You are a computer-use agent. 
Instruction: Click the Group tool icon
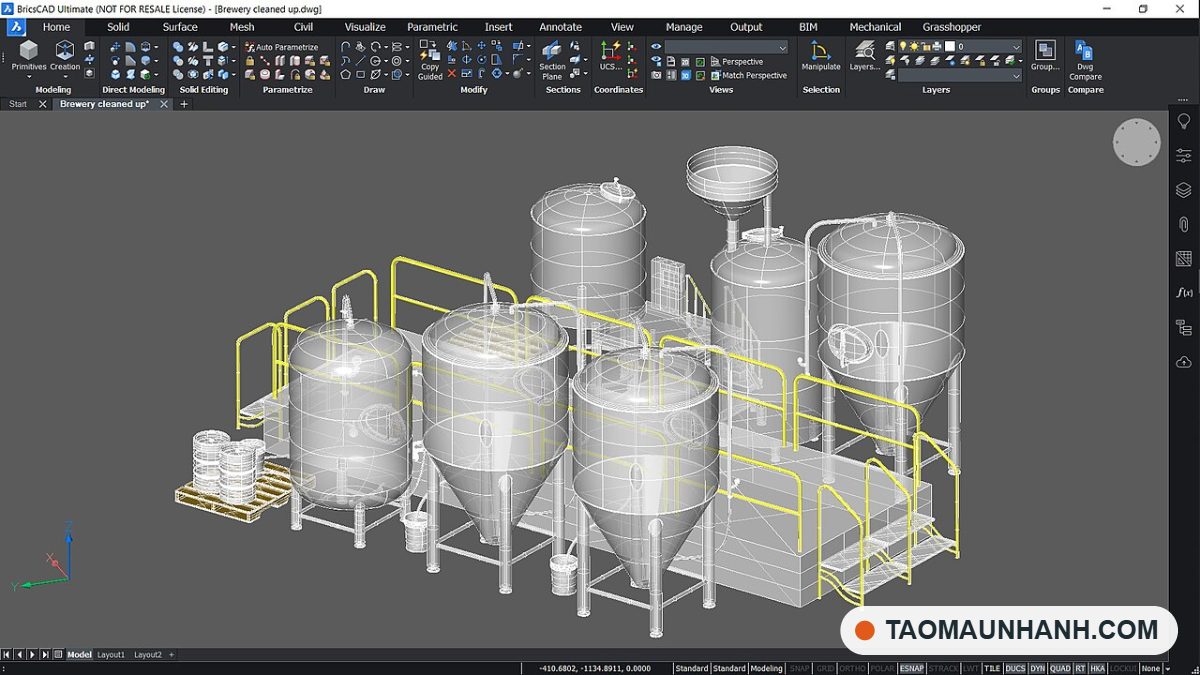click(x=1045, y=55)
